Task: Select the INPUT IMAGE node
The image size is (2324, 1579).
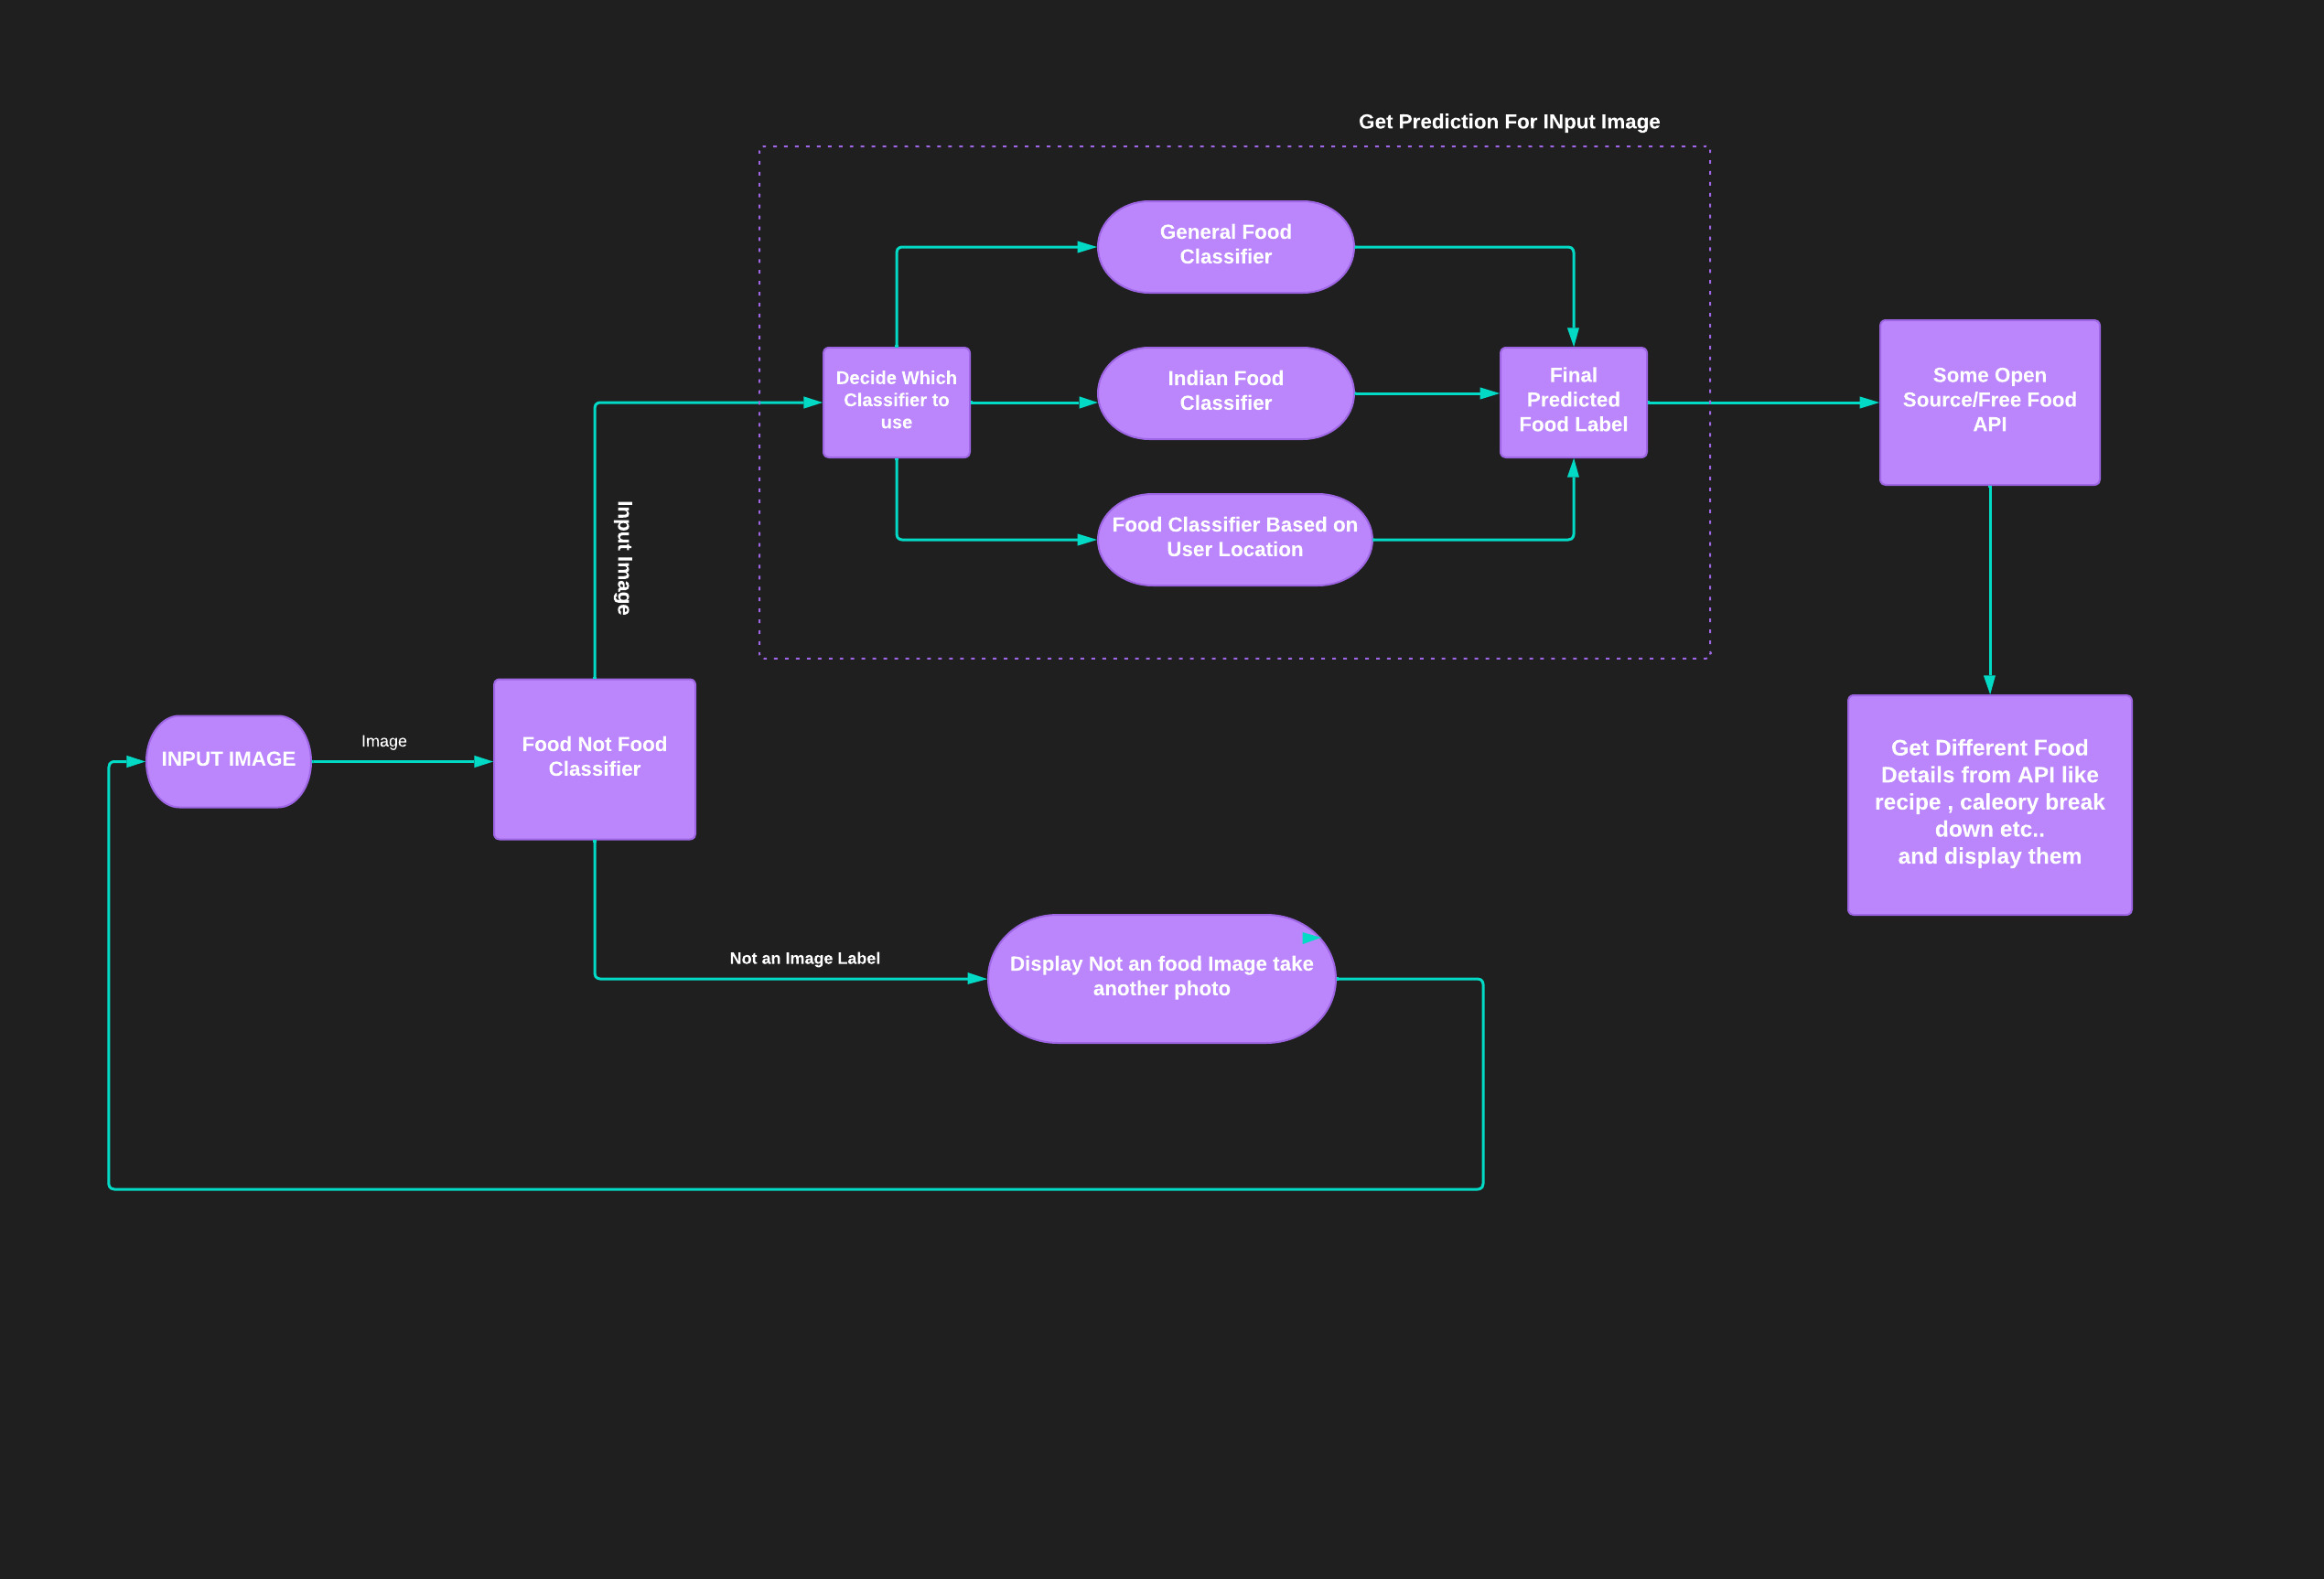Action: click(x=228, y=760)
